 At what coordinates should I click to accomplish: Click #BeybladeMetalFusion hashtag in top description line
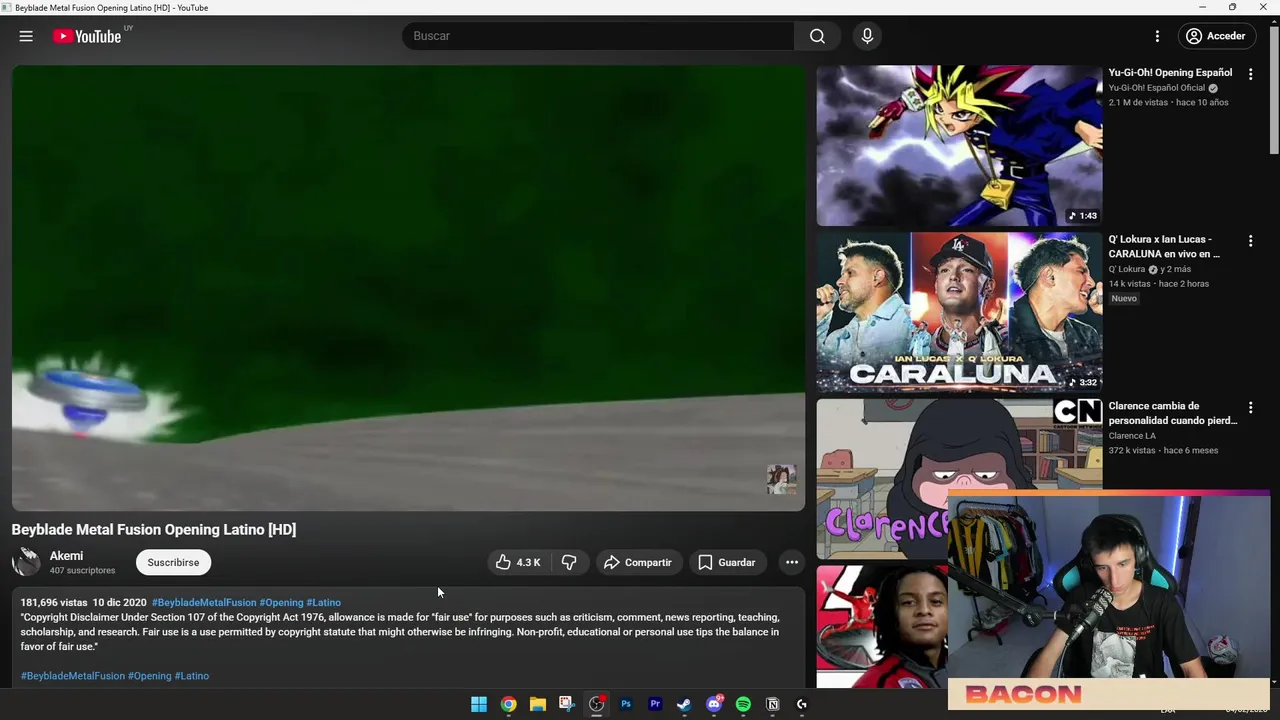pos(204,603)
